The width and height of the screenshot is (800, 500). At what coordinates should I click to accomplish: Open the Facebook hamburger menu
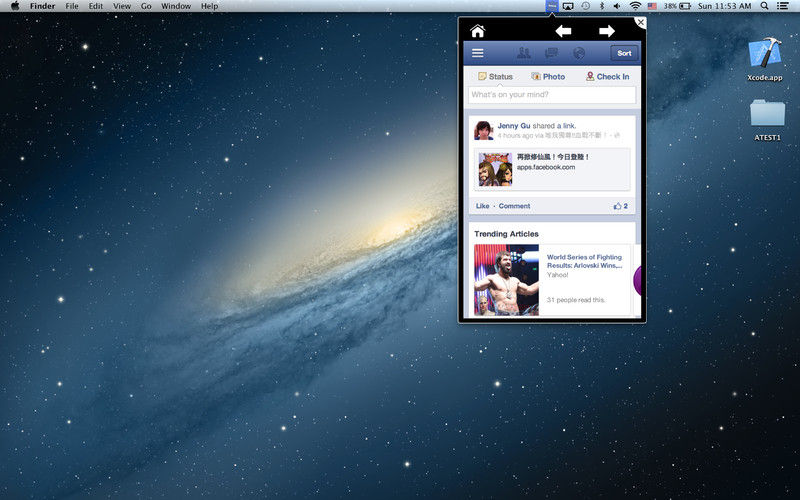[x=478, y=53]
